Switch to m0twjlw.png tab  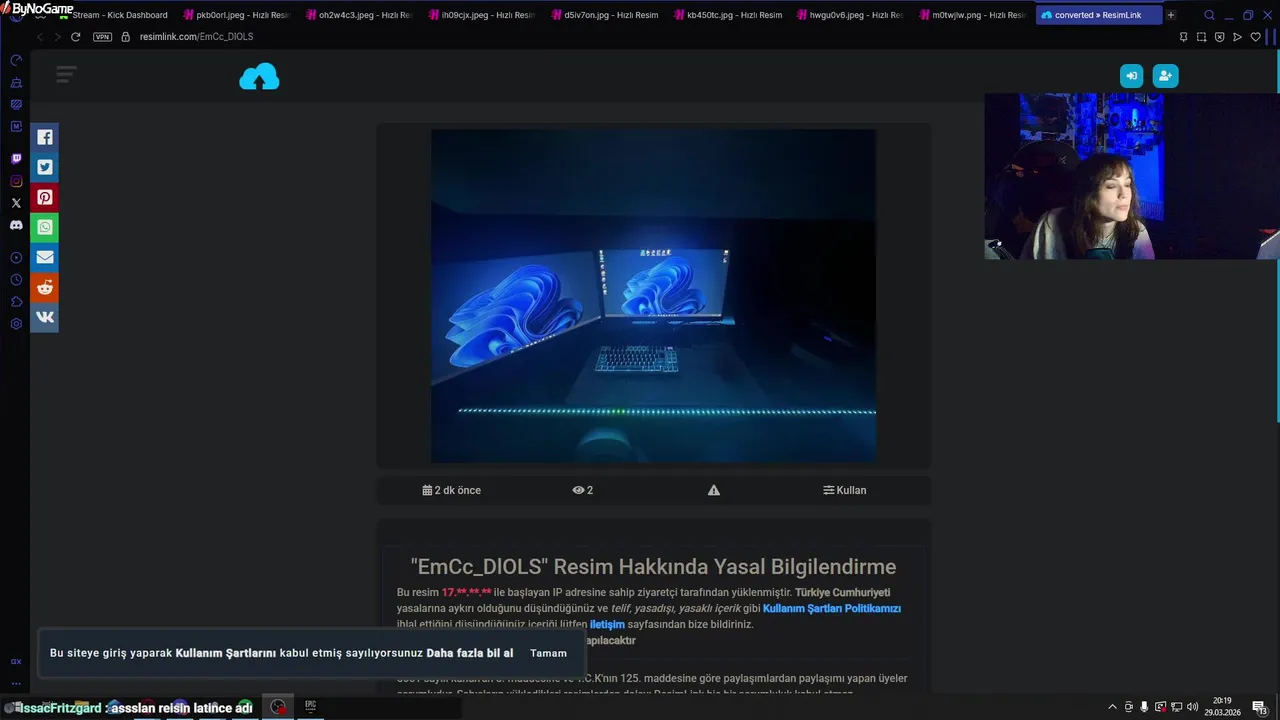click(x=972, y=15)
